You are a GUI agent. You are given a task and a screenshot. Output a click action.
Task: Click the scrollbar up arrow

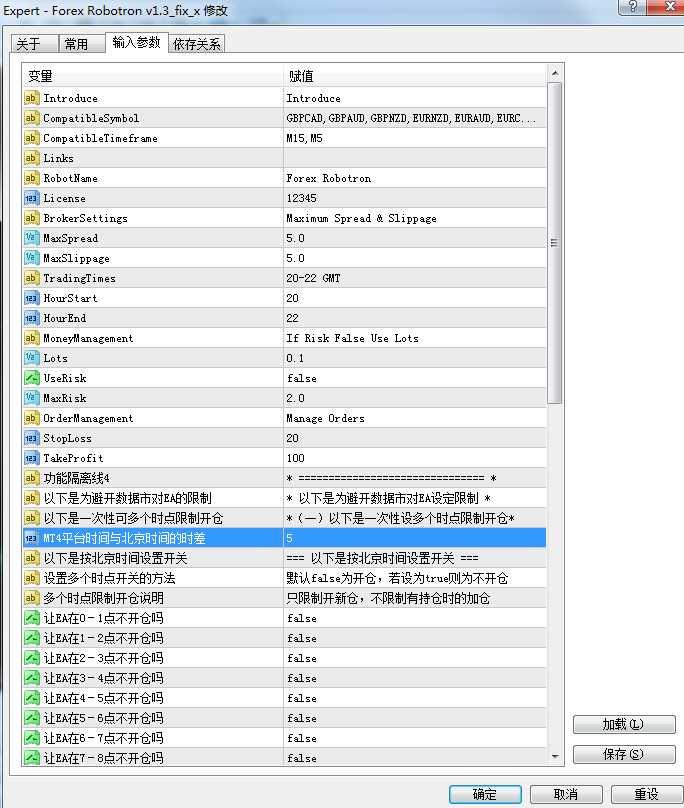coord(555,73)
